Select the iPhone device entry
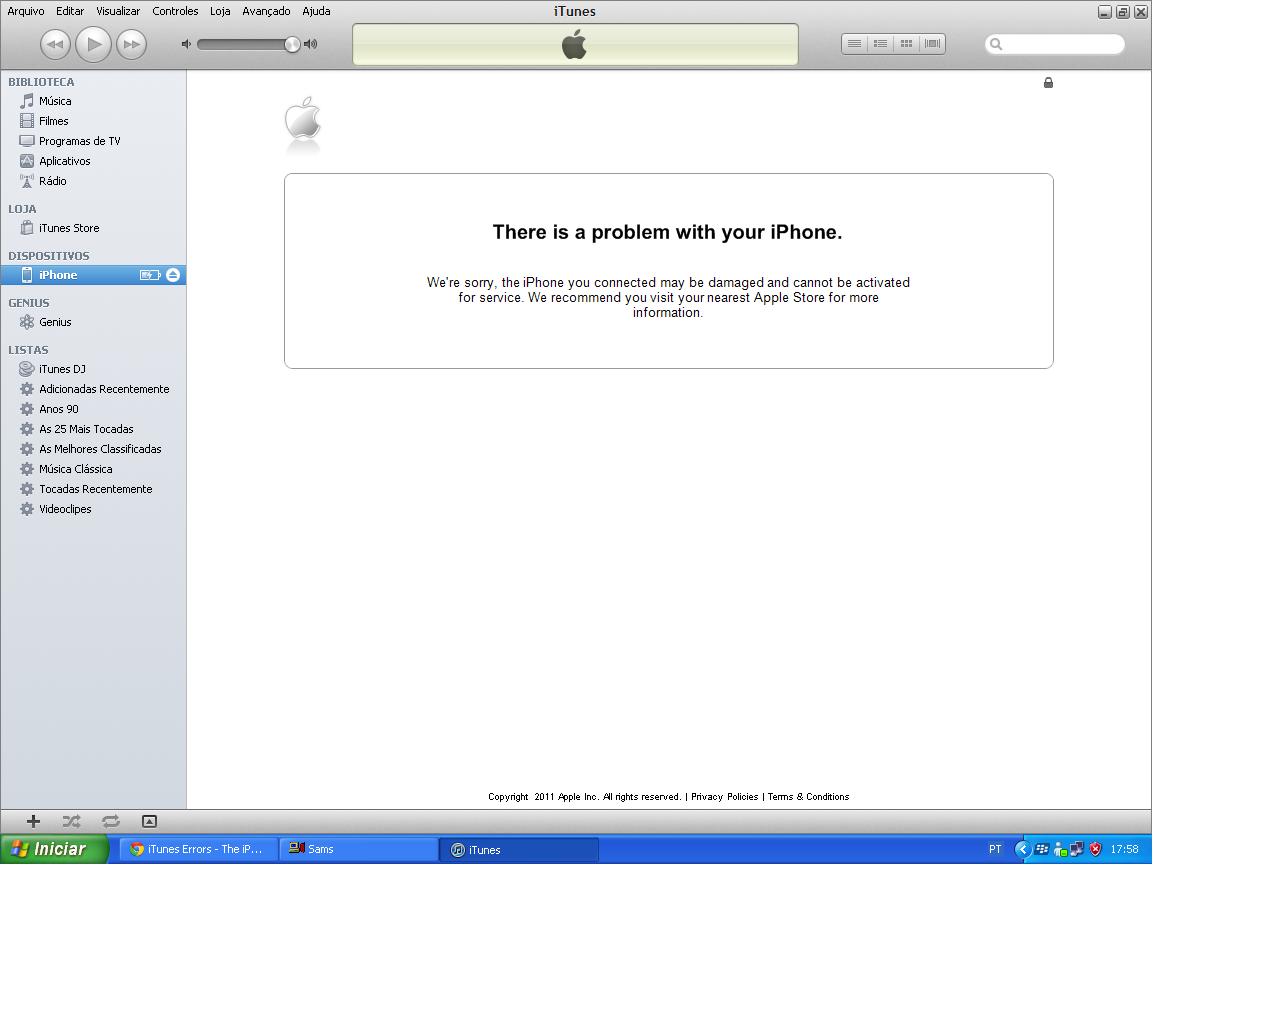Image resolution: width=1280 pixels, height=1024 pixels. [93, 275]
